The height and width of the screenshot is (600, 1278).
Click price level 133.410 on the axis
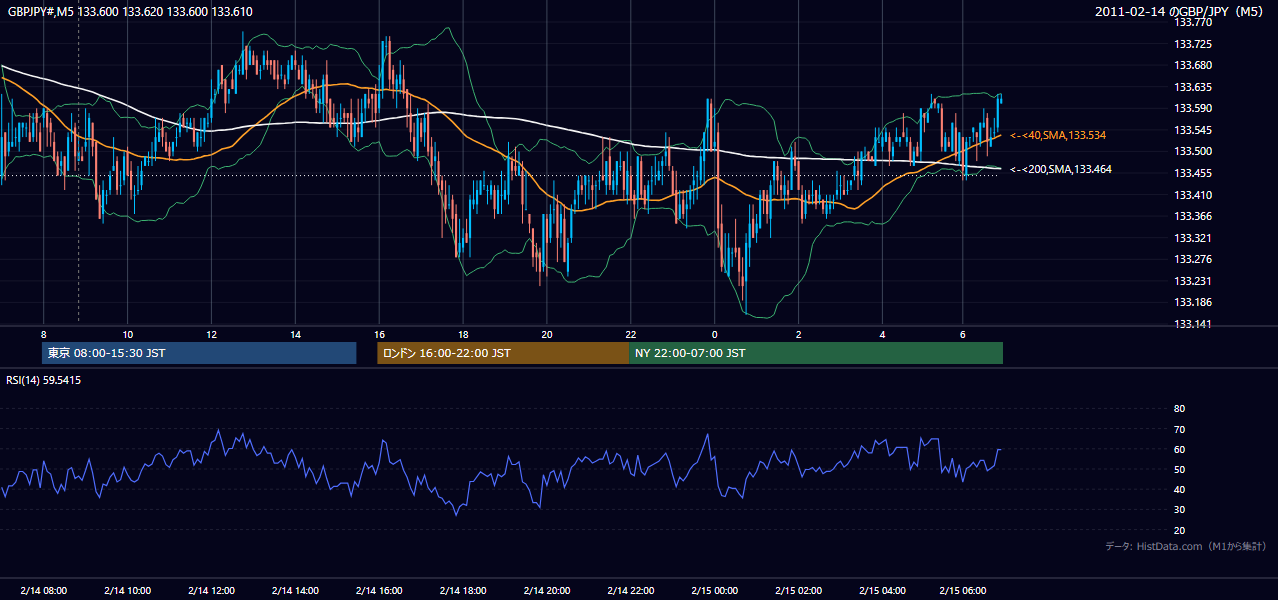[1192, 195]
